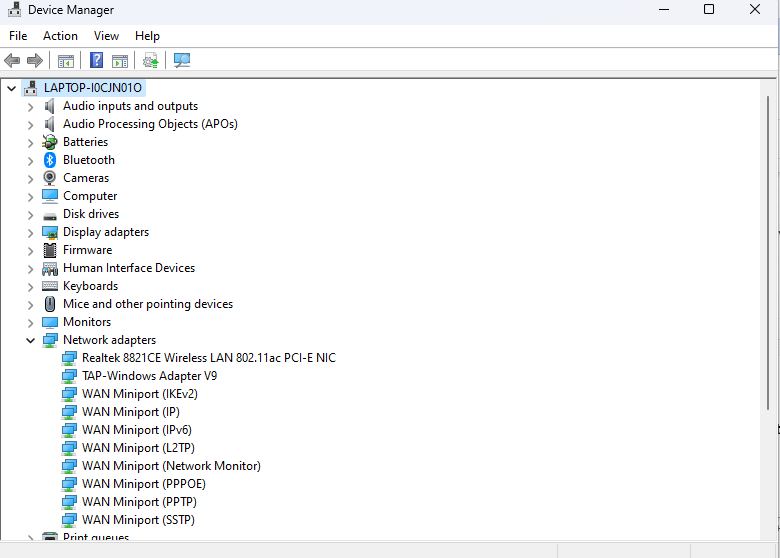Expand the Cameras category

(x=30, y=179)
